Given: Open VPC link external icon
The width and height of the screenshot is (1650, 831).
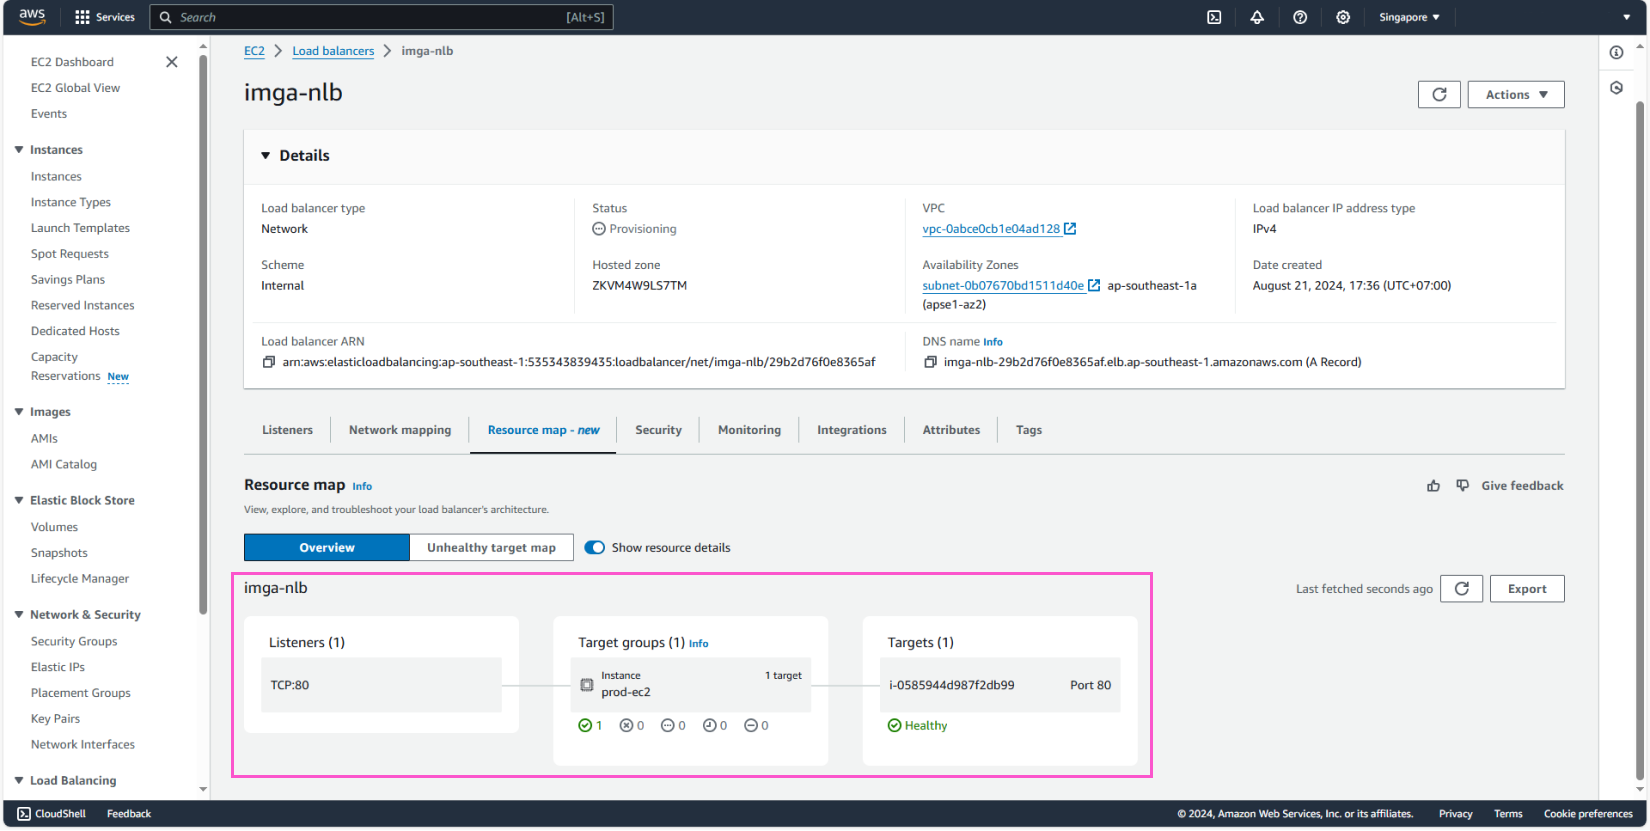Looking at the screenshot, I should tap(1070, 229).
